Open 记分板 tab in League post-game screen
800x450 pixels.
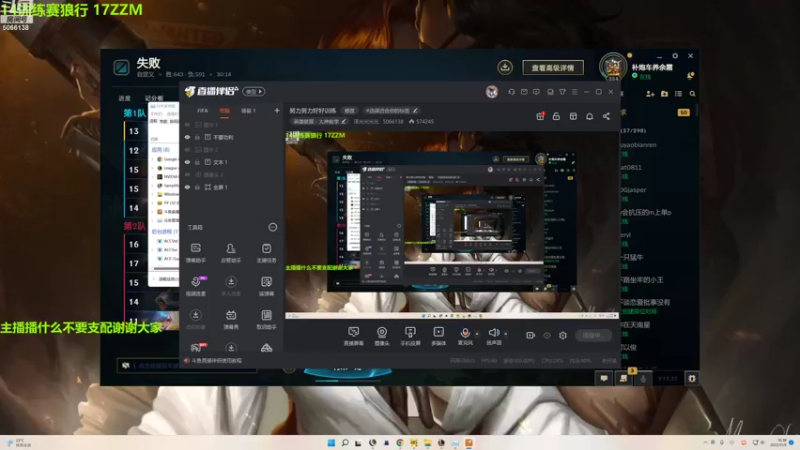(x=154, y=98)
